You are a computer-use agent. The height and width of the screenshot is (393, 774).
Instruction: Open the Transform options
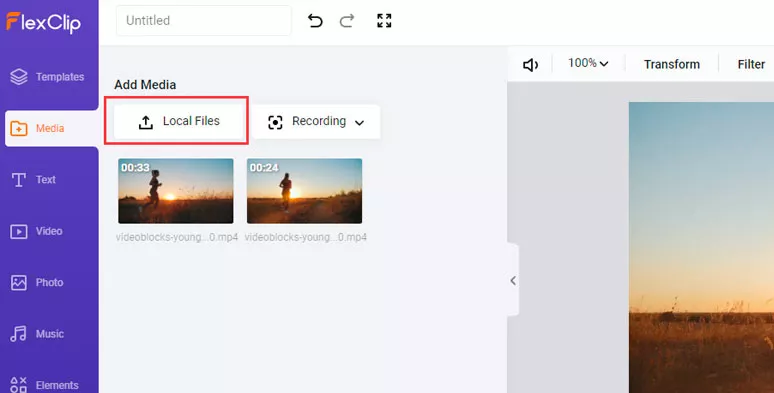pos(672,64)
